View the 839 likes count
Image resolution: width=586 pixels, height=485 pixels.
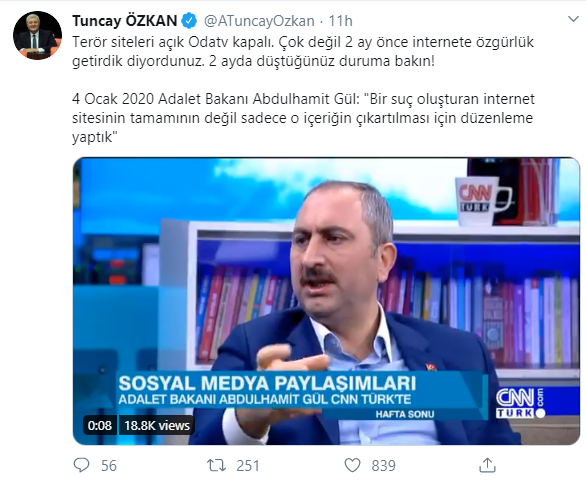(x=383, y=466)
